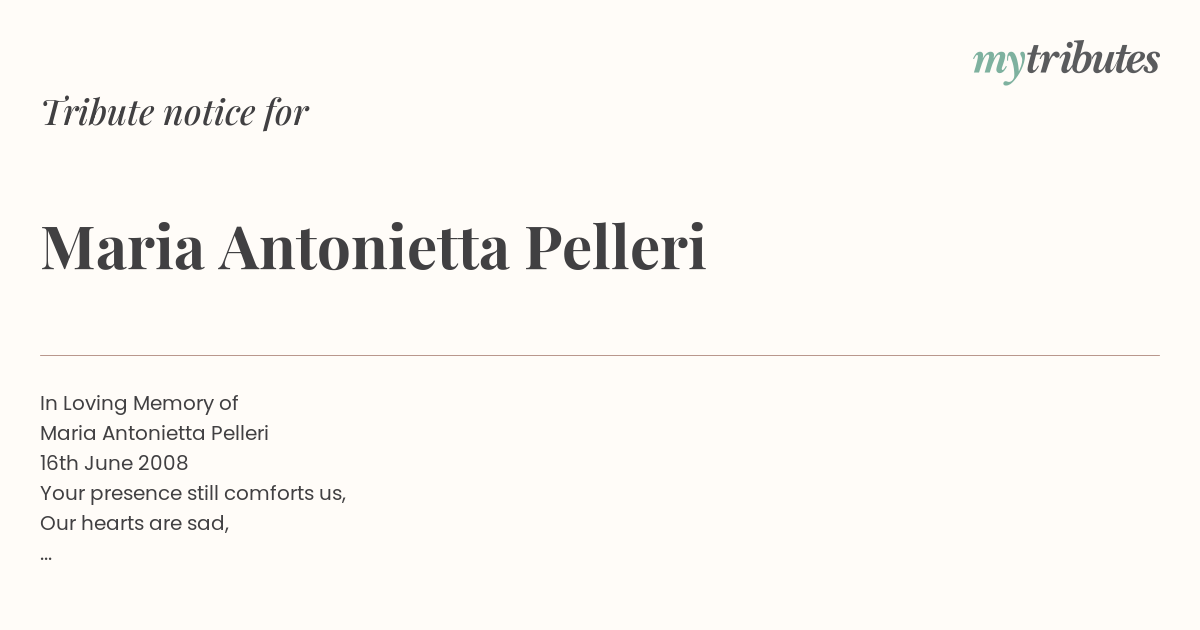Click the word "Tribute" in italic heading
1200x630 pixels.
click(x=97, y=112)
